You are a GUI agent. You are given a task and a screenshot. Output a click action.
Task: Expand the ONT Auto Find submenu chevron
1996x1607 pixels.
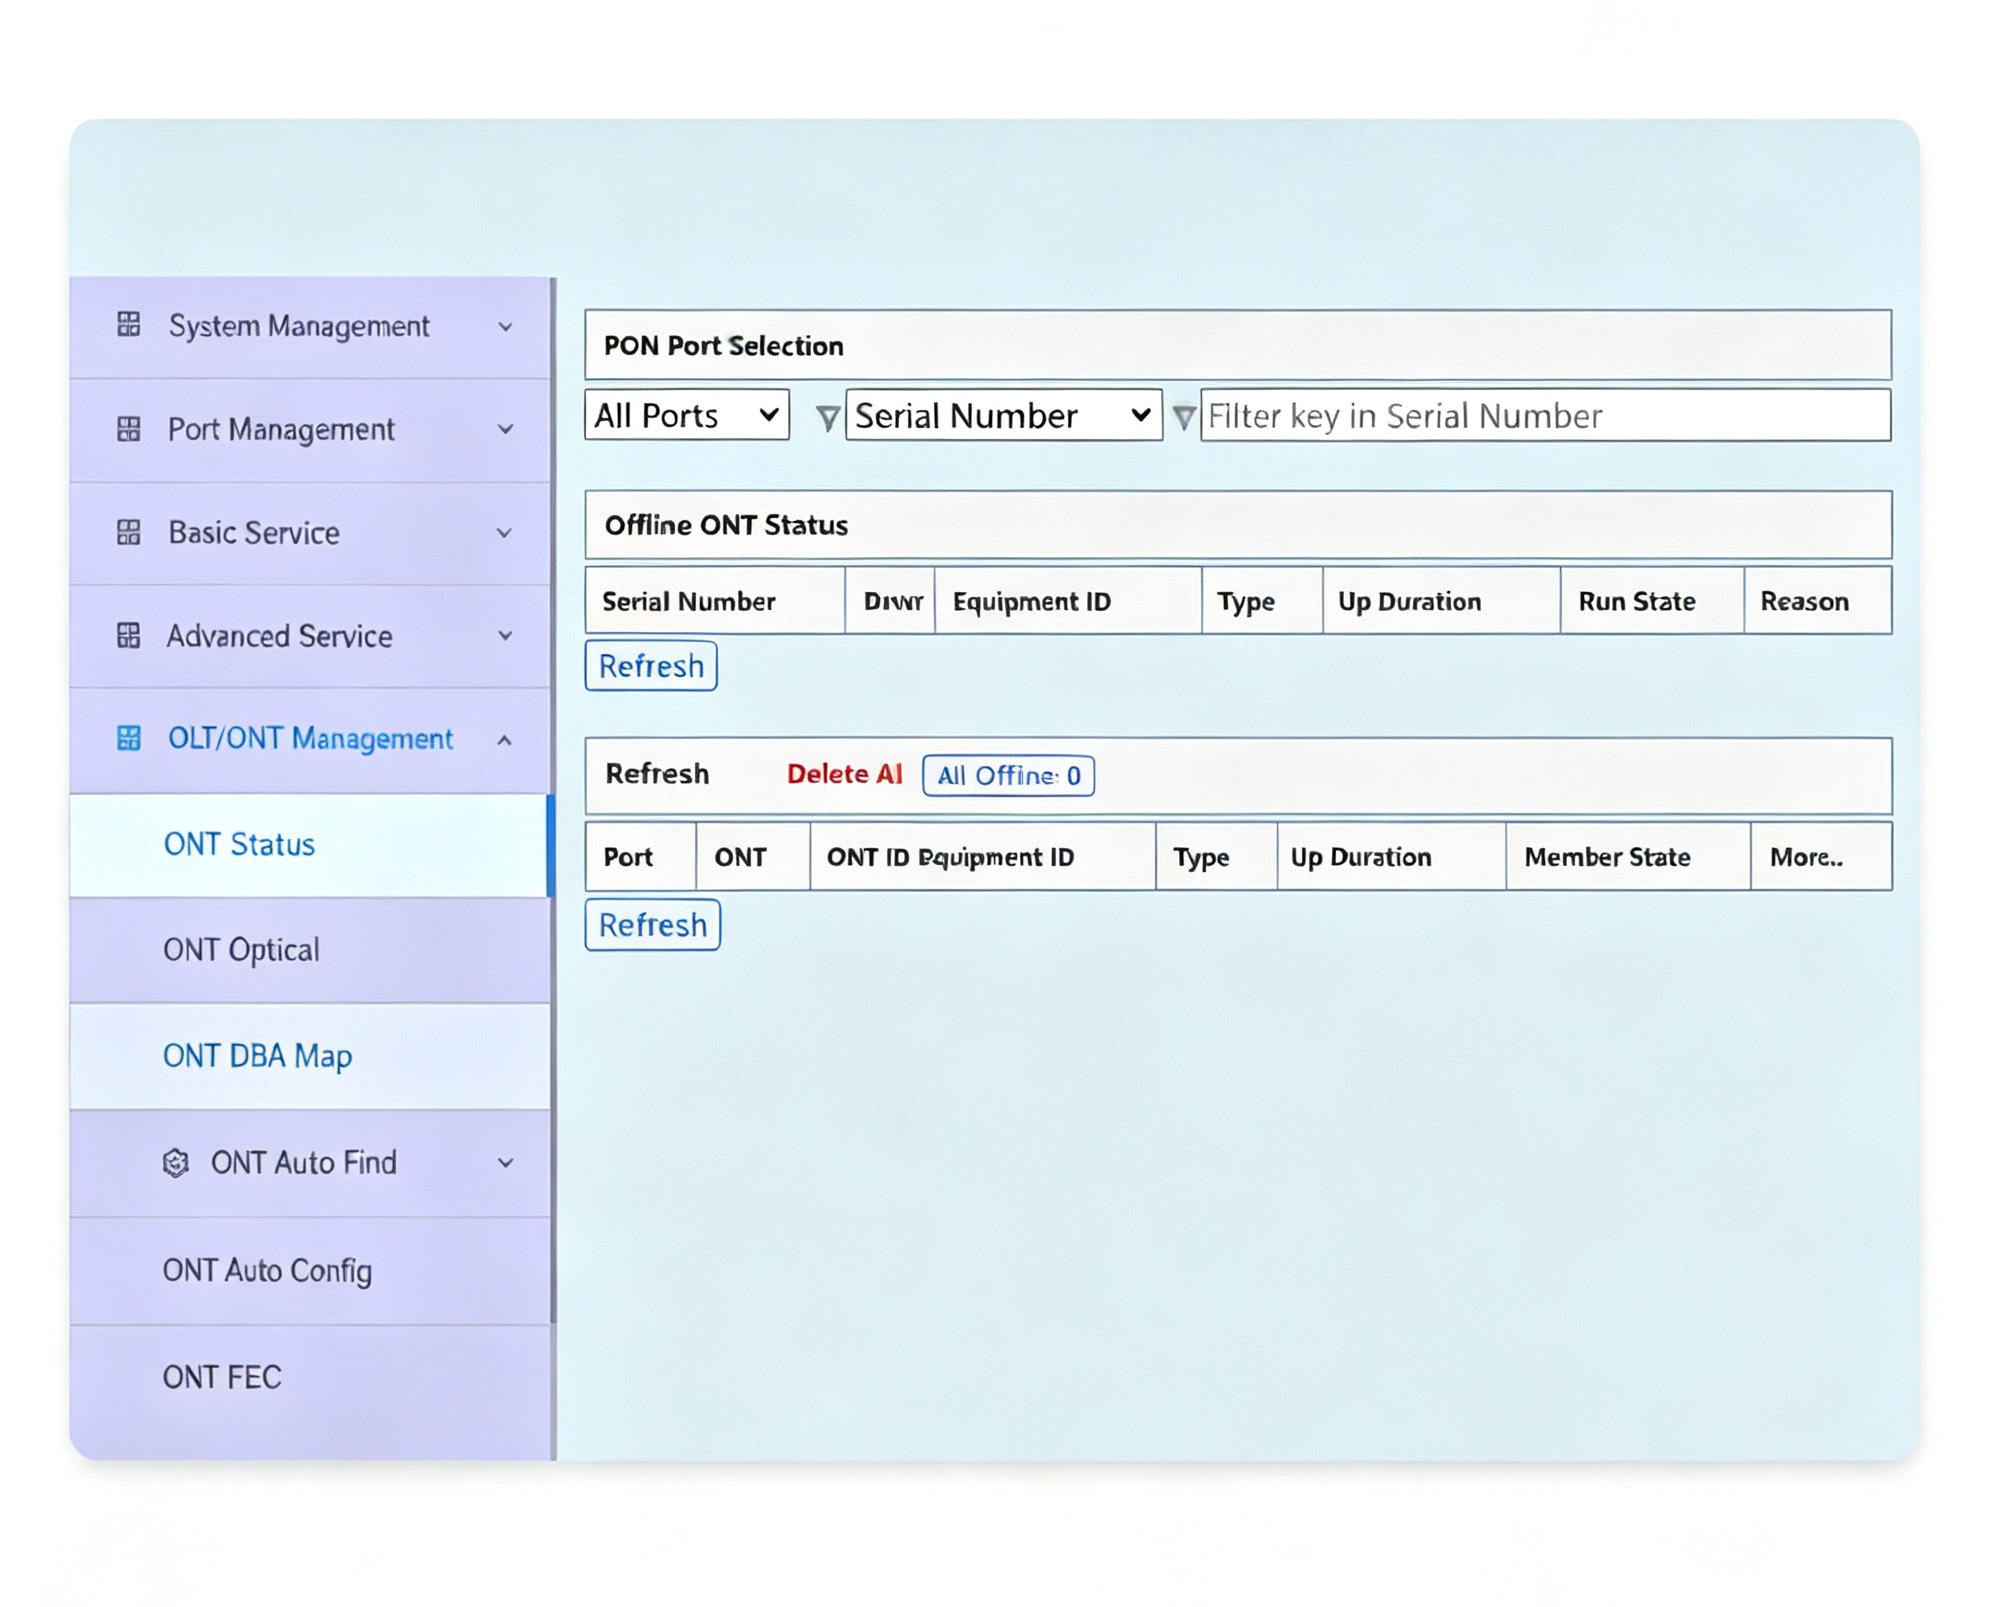[505, 1163]
